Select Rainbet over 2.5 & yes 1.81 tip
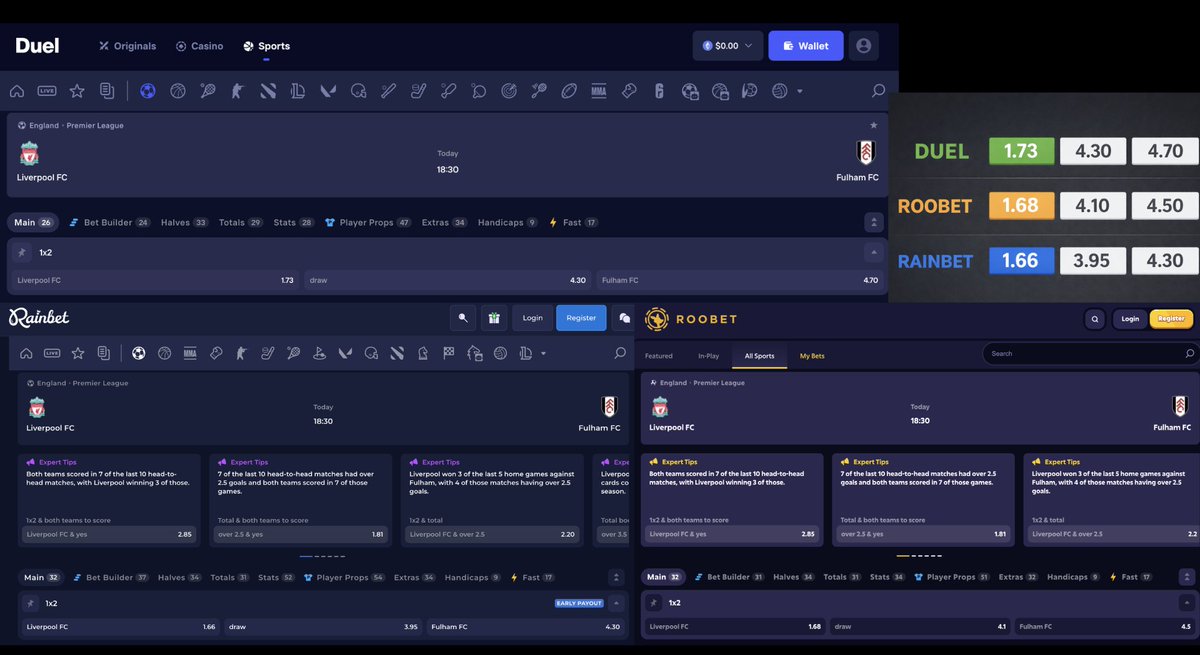 pyautogui.click(x=298, y=534)
